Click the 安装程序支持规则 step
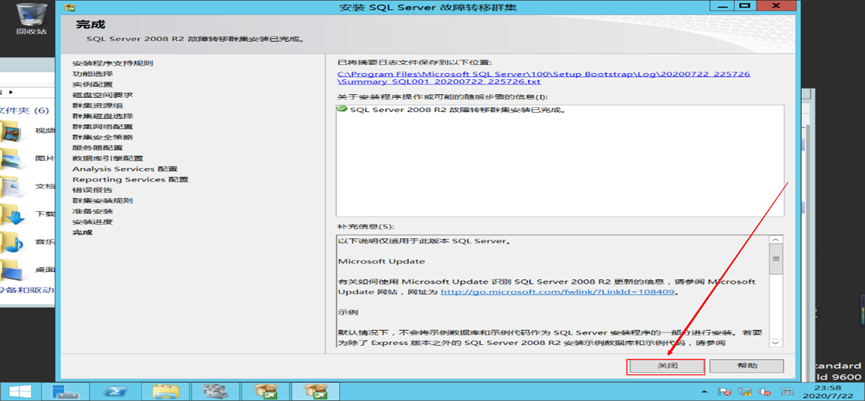Image resolution: width=865 pixels, height=401 pixels. pos(113,63)
